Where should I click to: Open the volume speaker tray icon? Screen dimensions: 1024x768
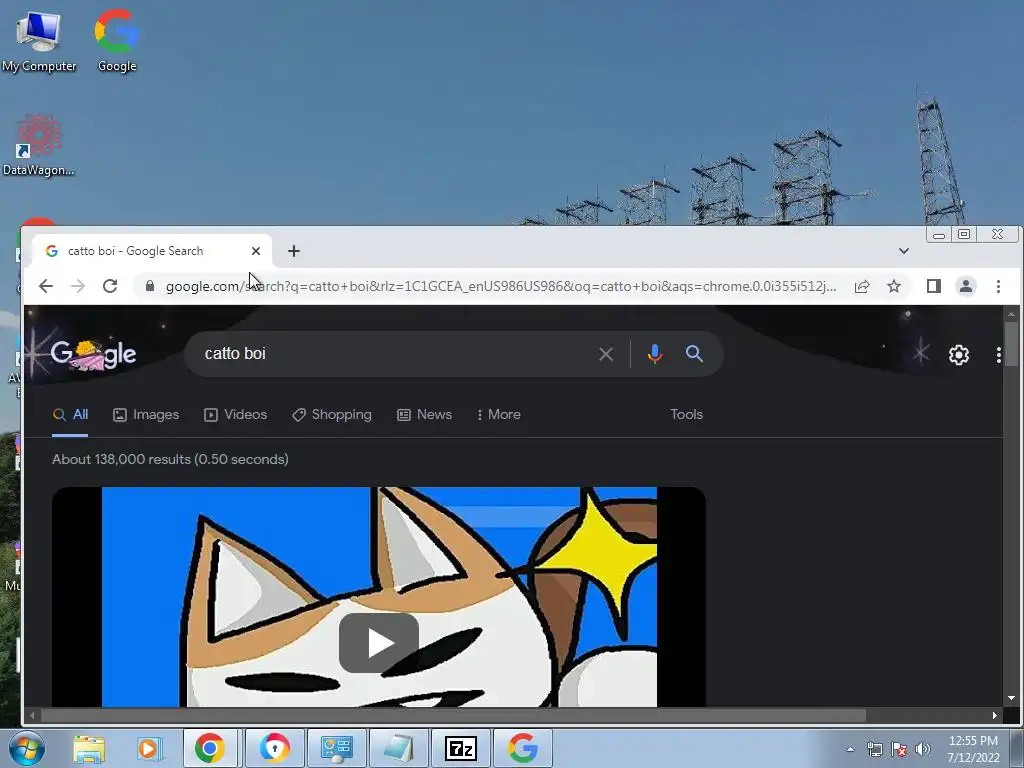(x=923, y=749)
